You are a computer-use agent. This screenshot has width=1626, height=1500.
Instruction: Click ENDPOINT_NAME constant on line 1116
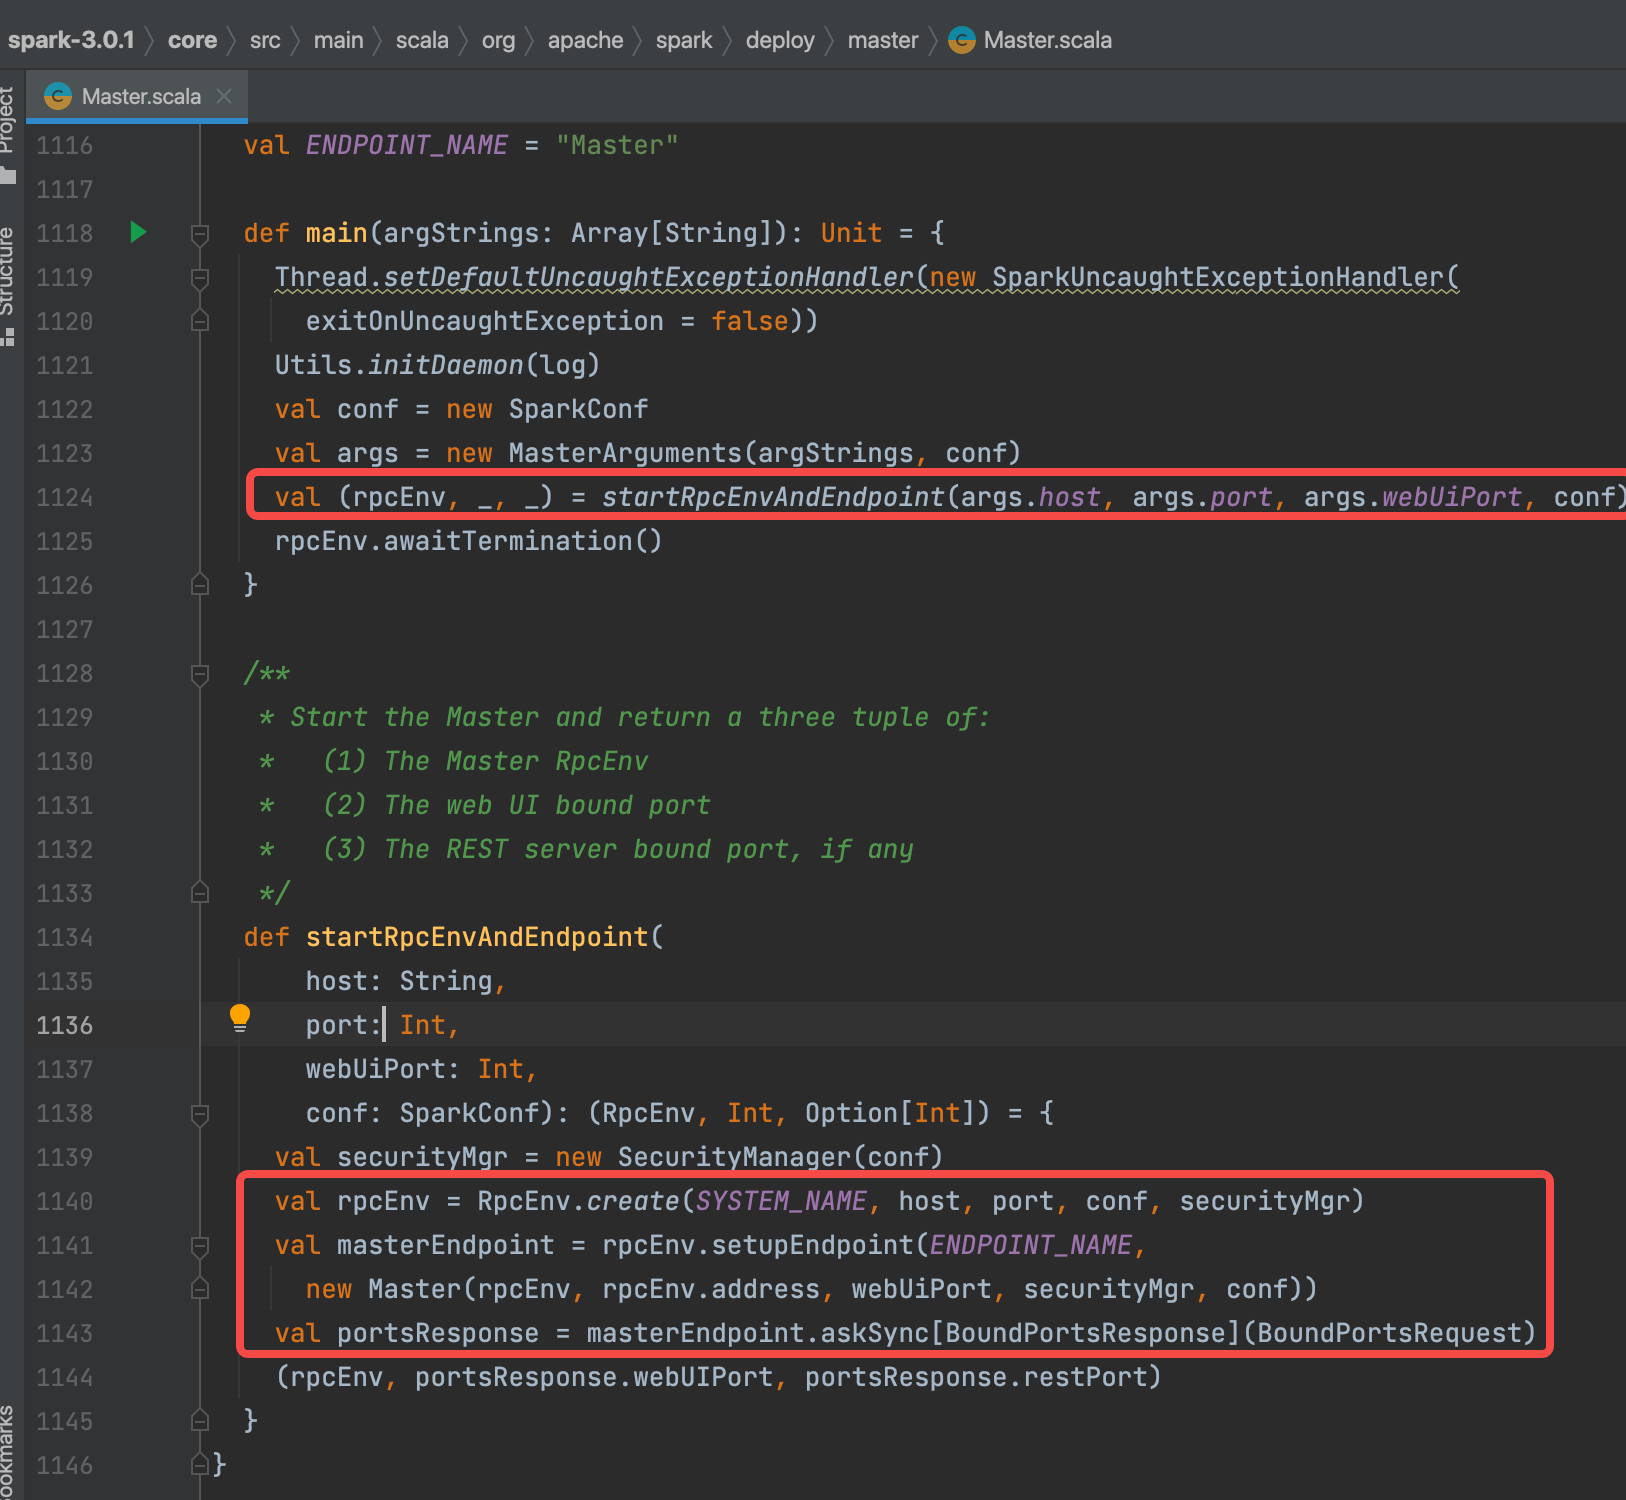coord(407,145)
